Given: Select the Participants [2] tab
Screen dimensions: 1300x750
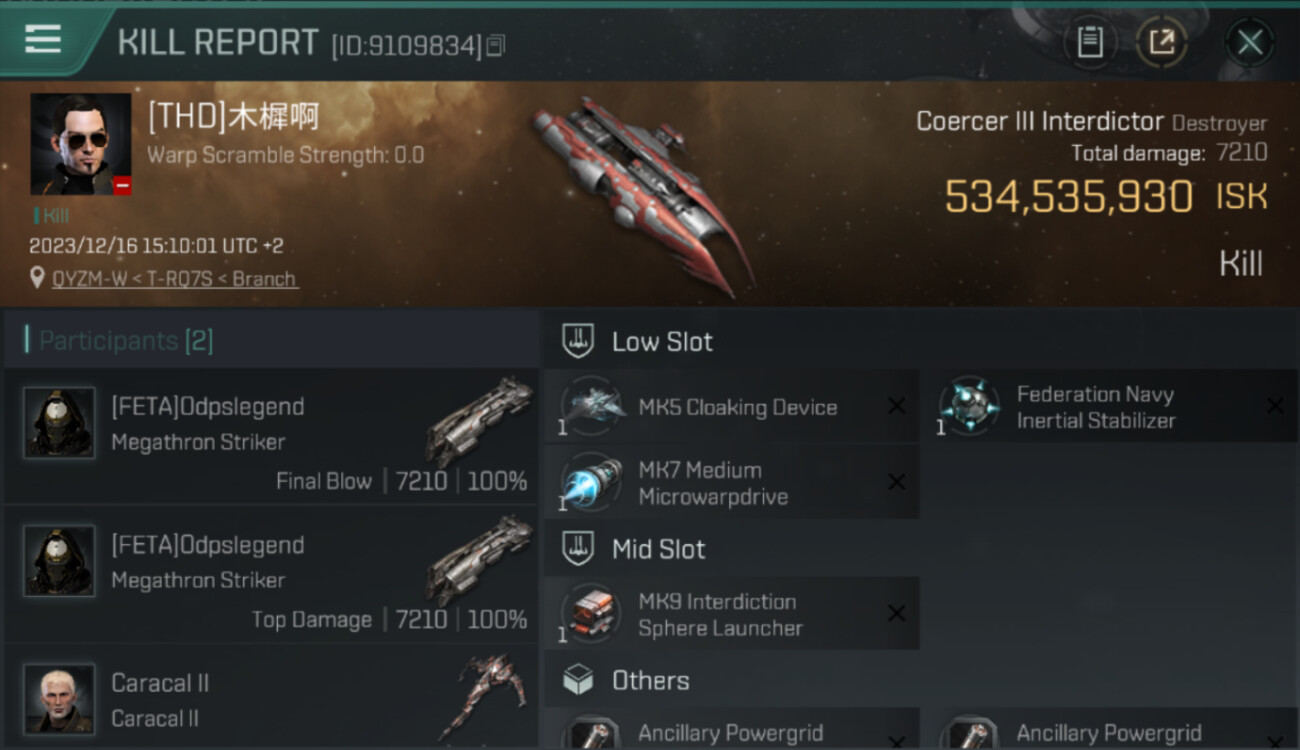Looking at the screenshot, I should (126, 341).
